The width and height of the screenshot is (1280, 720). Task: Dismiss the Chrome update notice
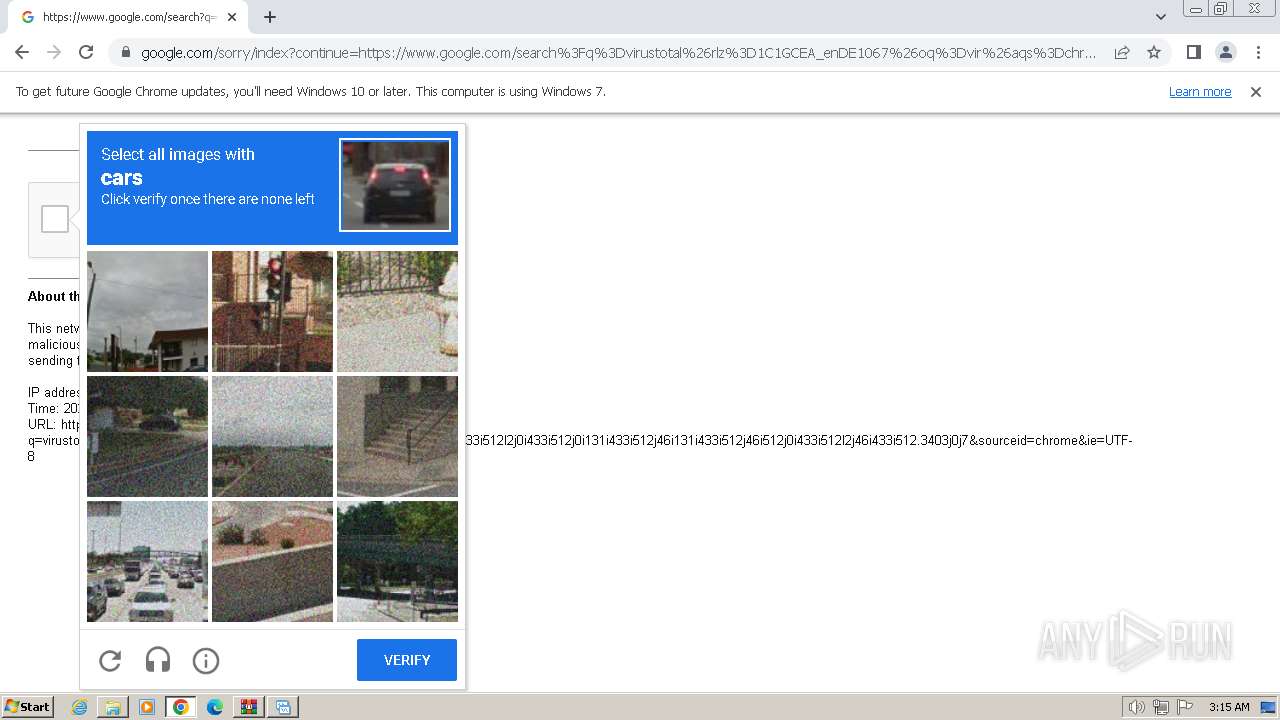(x=1256, y=91)
